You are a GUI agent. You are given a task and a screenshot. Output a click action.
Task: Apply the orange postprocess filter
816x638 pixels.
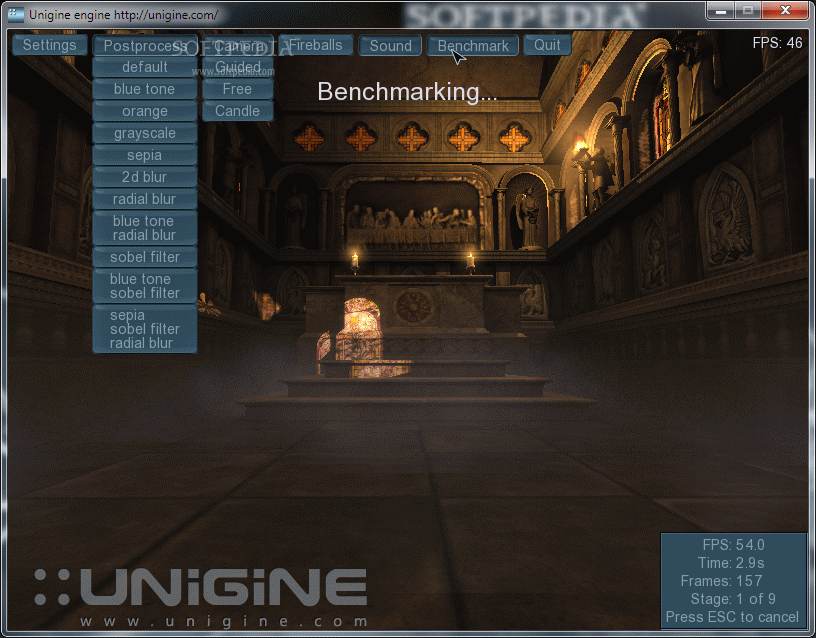pos(145,111)
